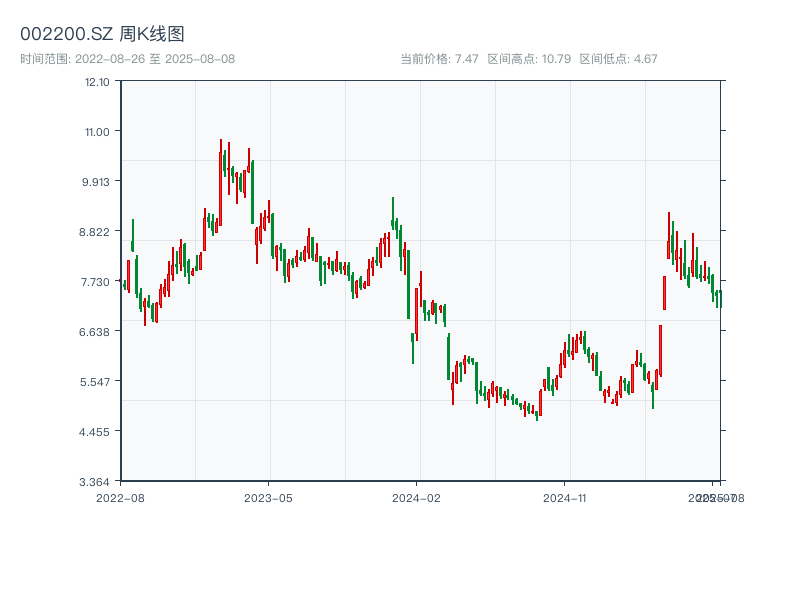Click the 8.822 y-axis price label
Image resolution: width=800 pixels, height=600 pixels.
click(x=97, y=232)
